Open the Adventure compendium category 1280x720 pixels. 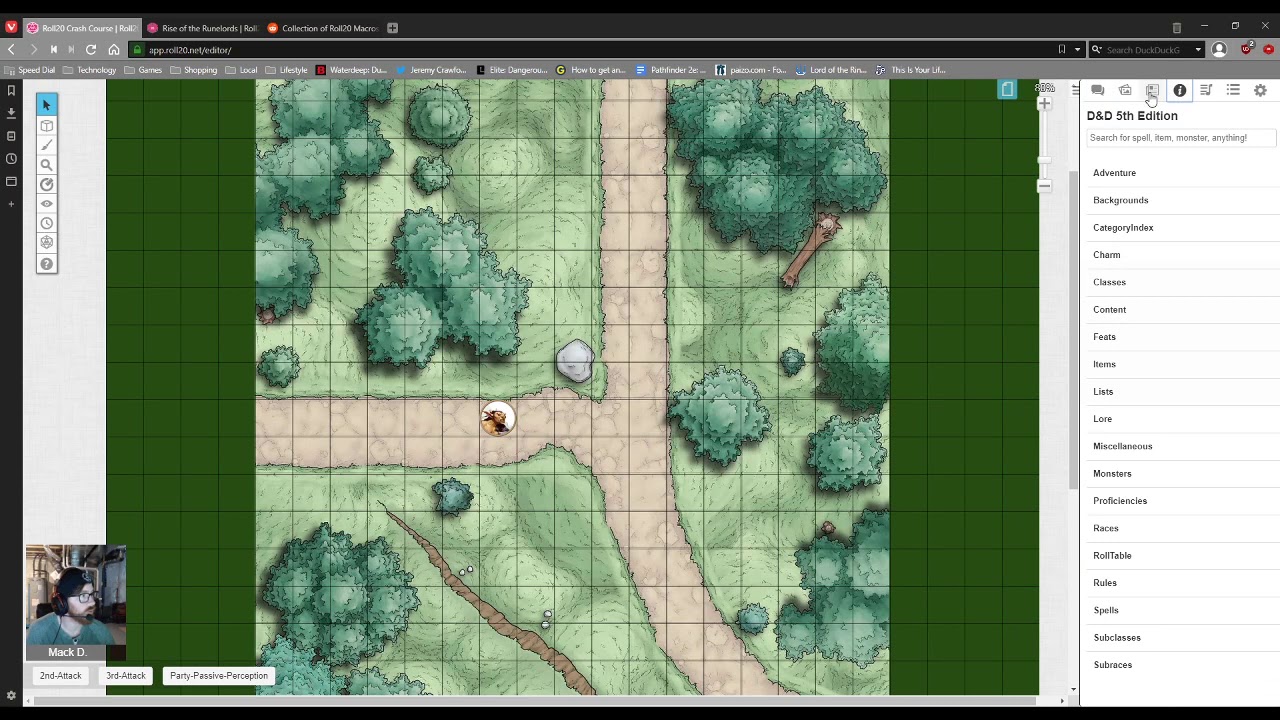click(x=1114, y=173)
